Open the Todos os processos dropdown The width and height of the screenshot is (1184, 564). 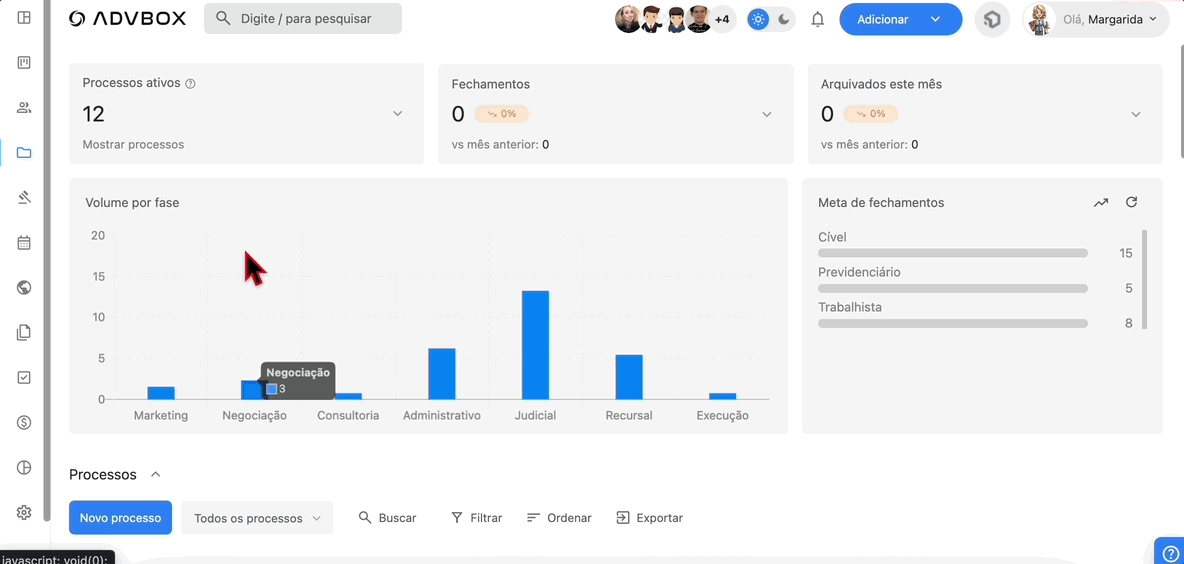click(x=257, y=518)
